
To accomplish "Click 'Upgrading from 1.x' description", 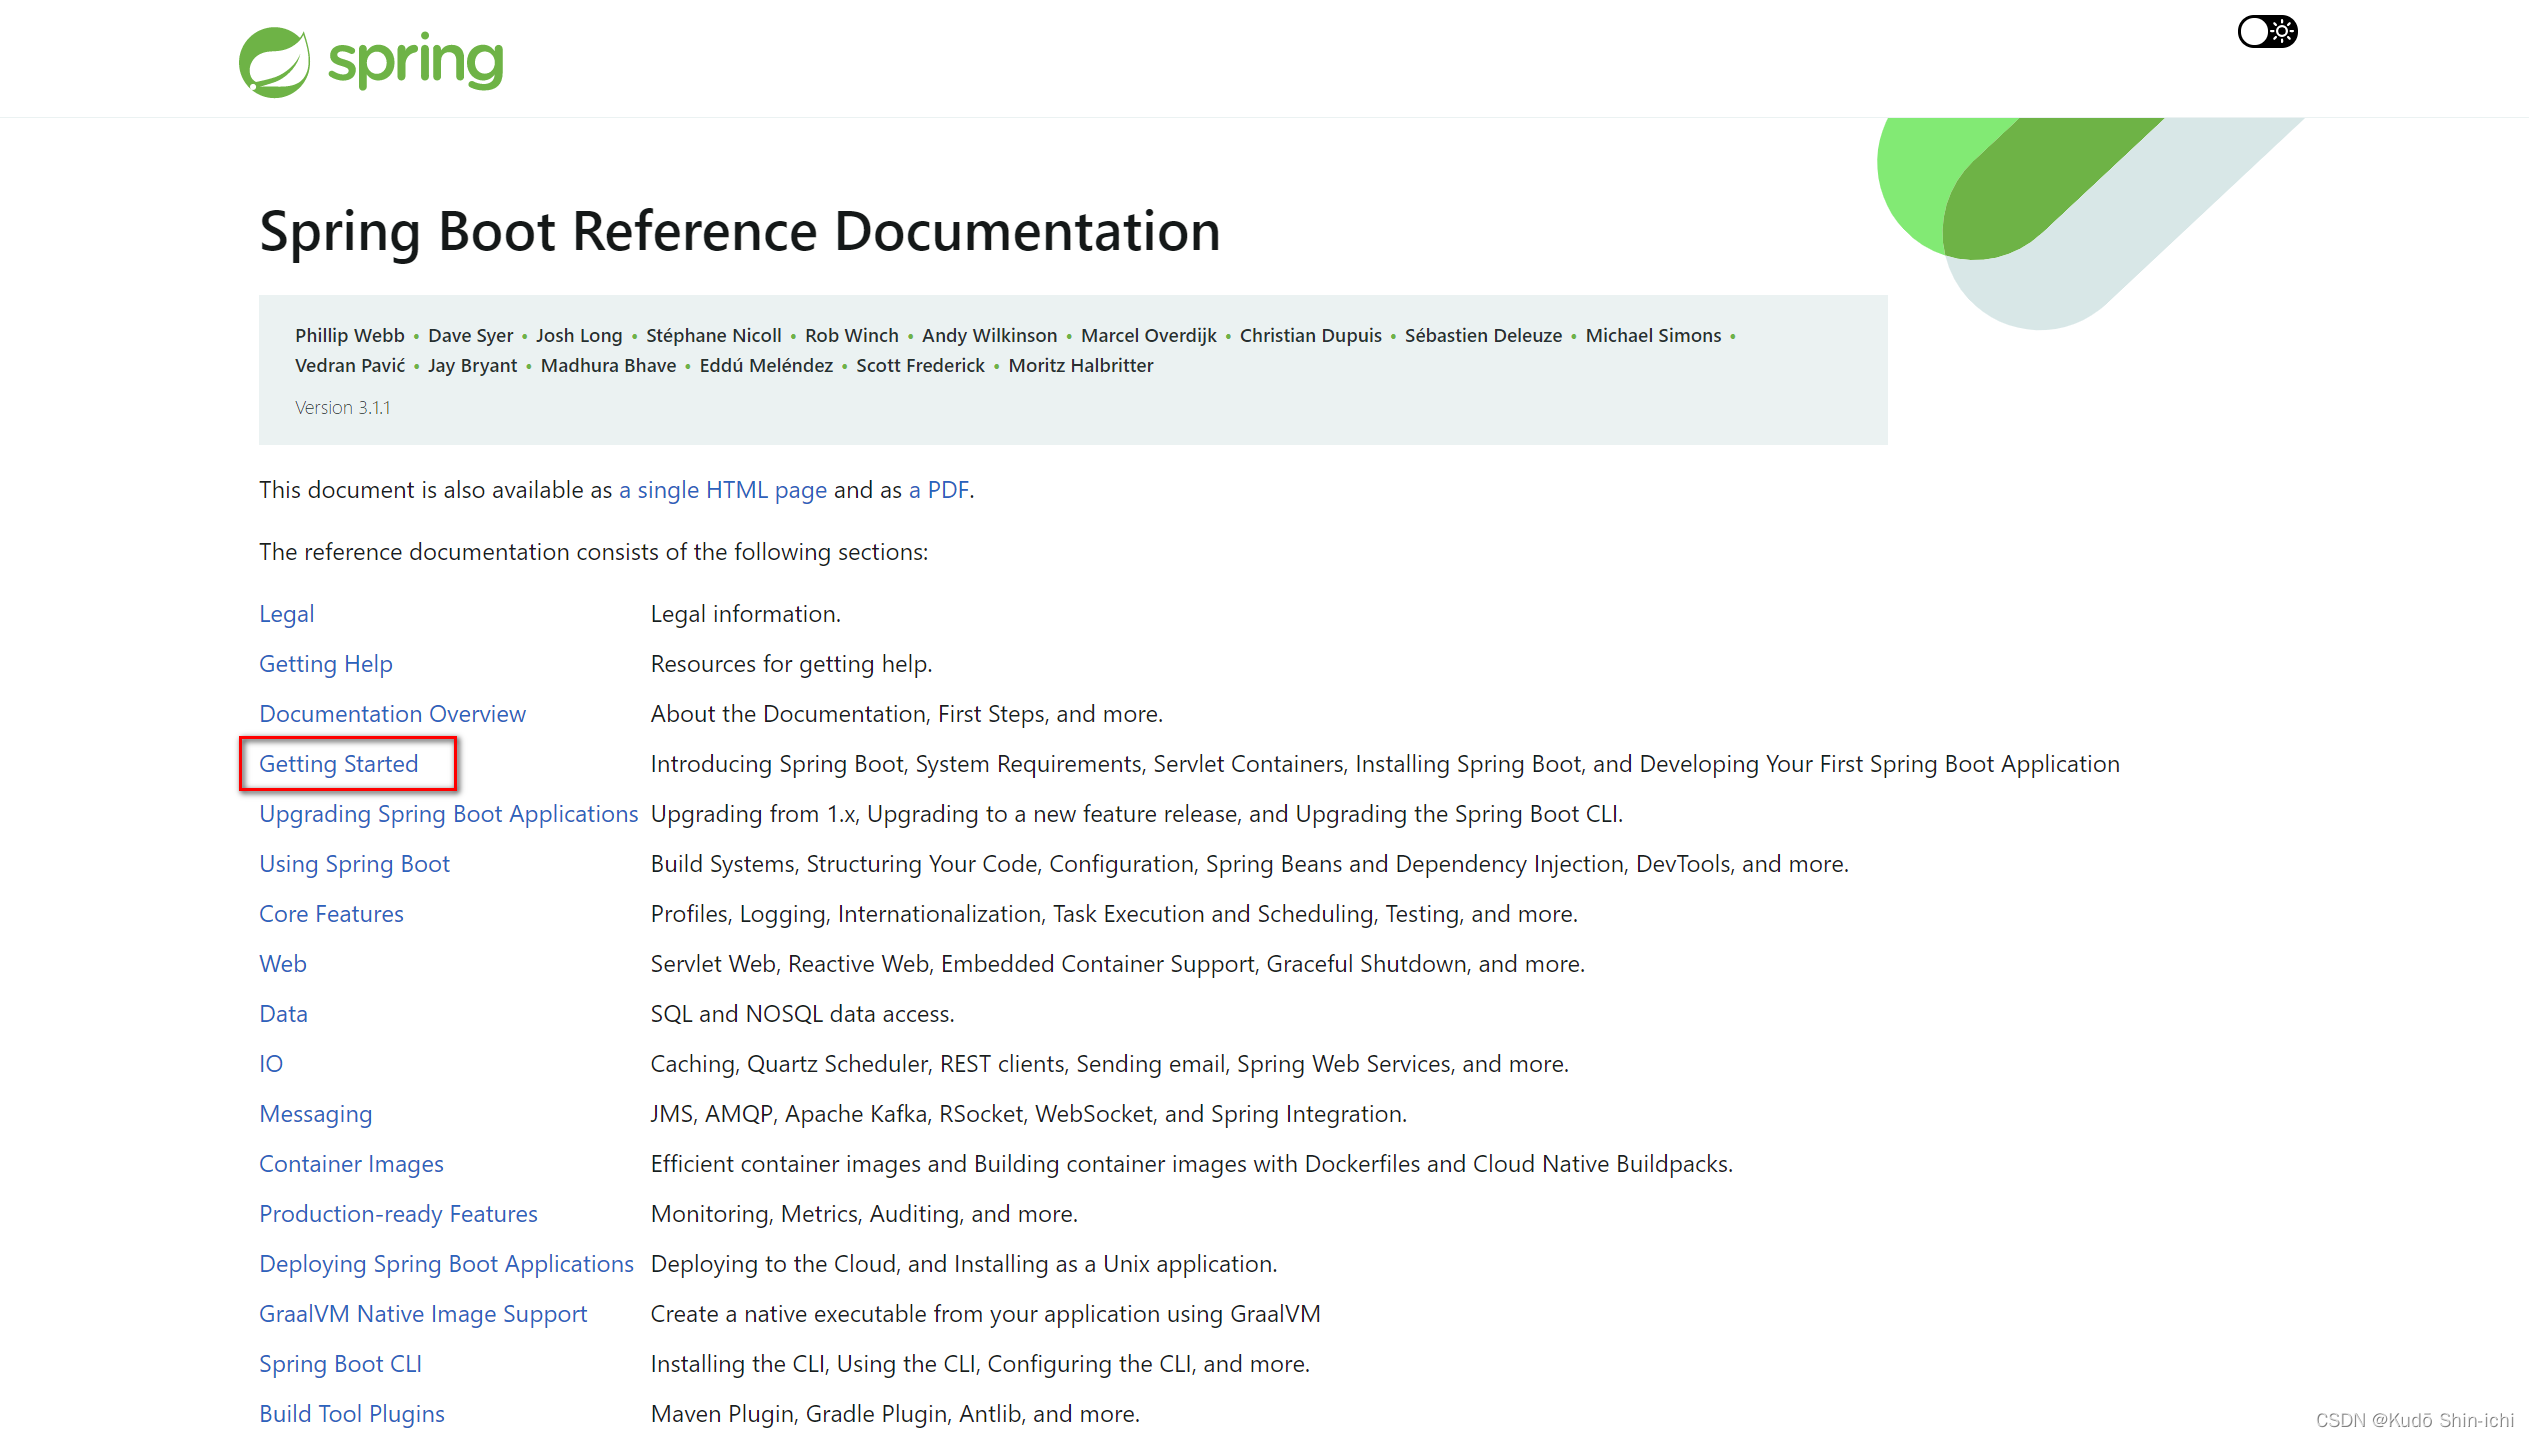I will 1137,814.
